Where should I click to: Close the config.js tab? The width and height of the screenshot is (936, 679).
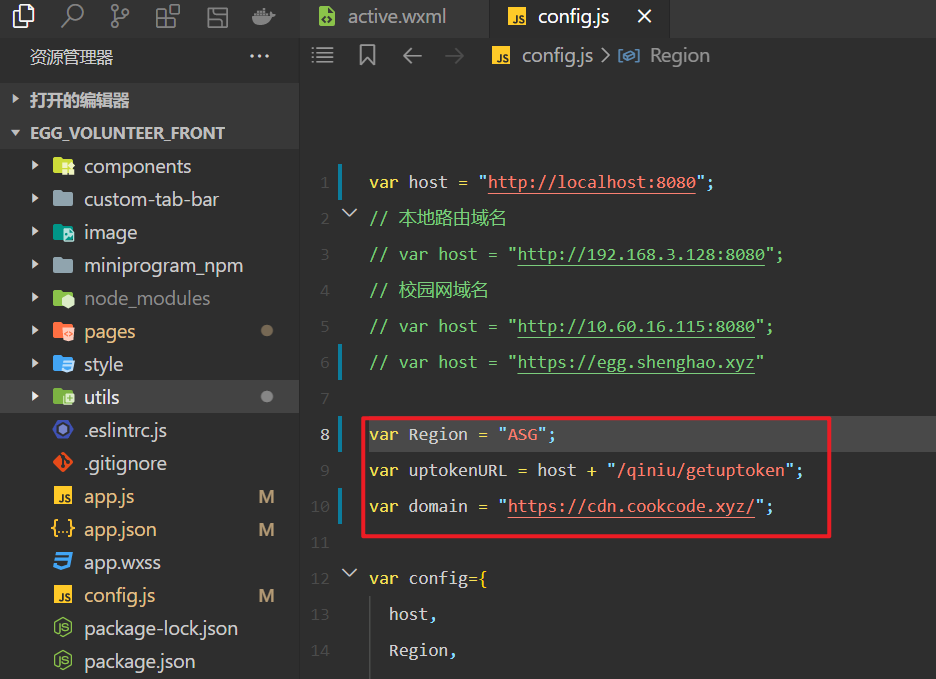pos(645,17)
